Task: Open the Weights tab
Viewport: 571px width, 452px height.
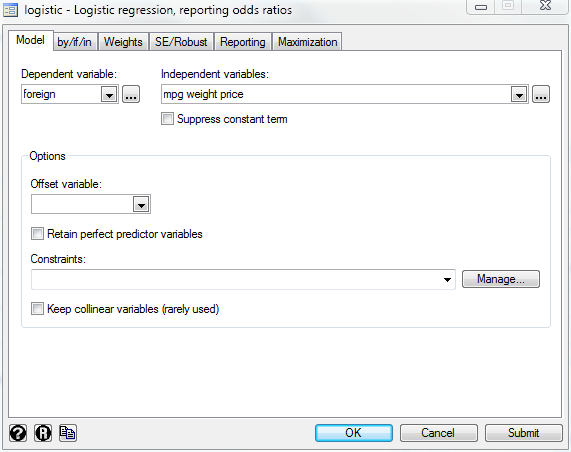Action: click(x=123, y=42)
